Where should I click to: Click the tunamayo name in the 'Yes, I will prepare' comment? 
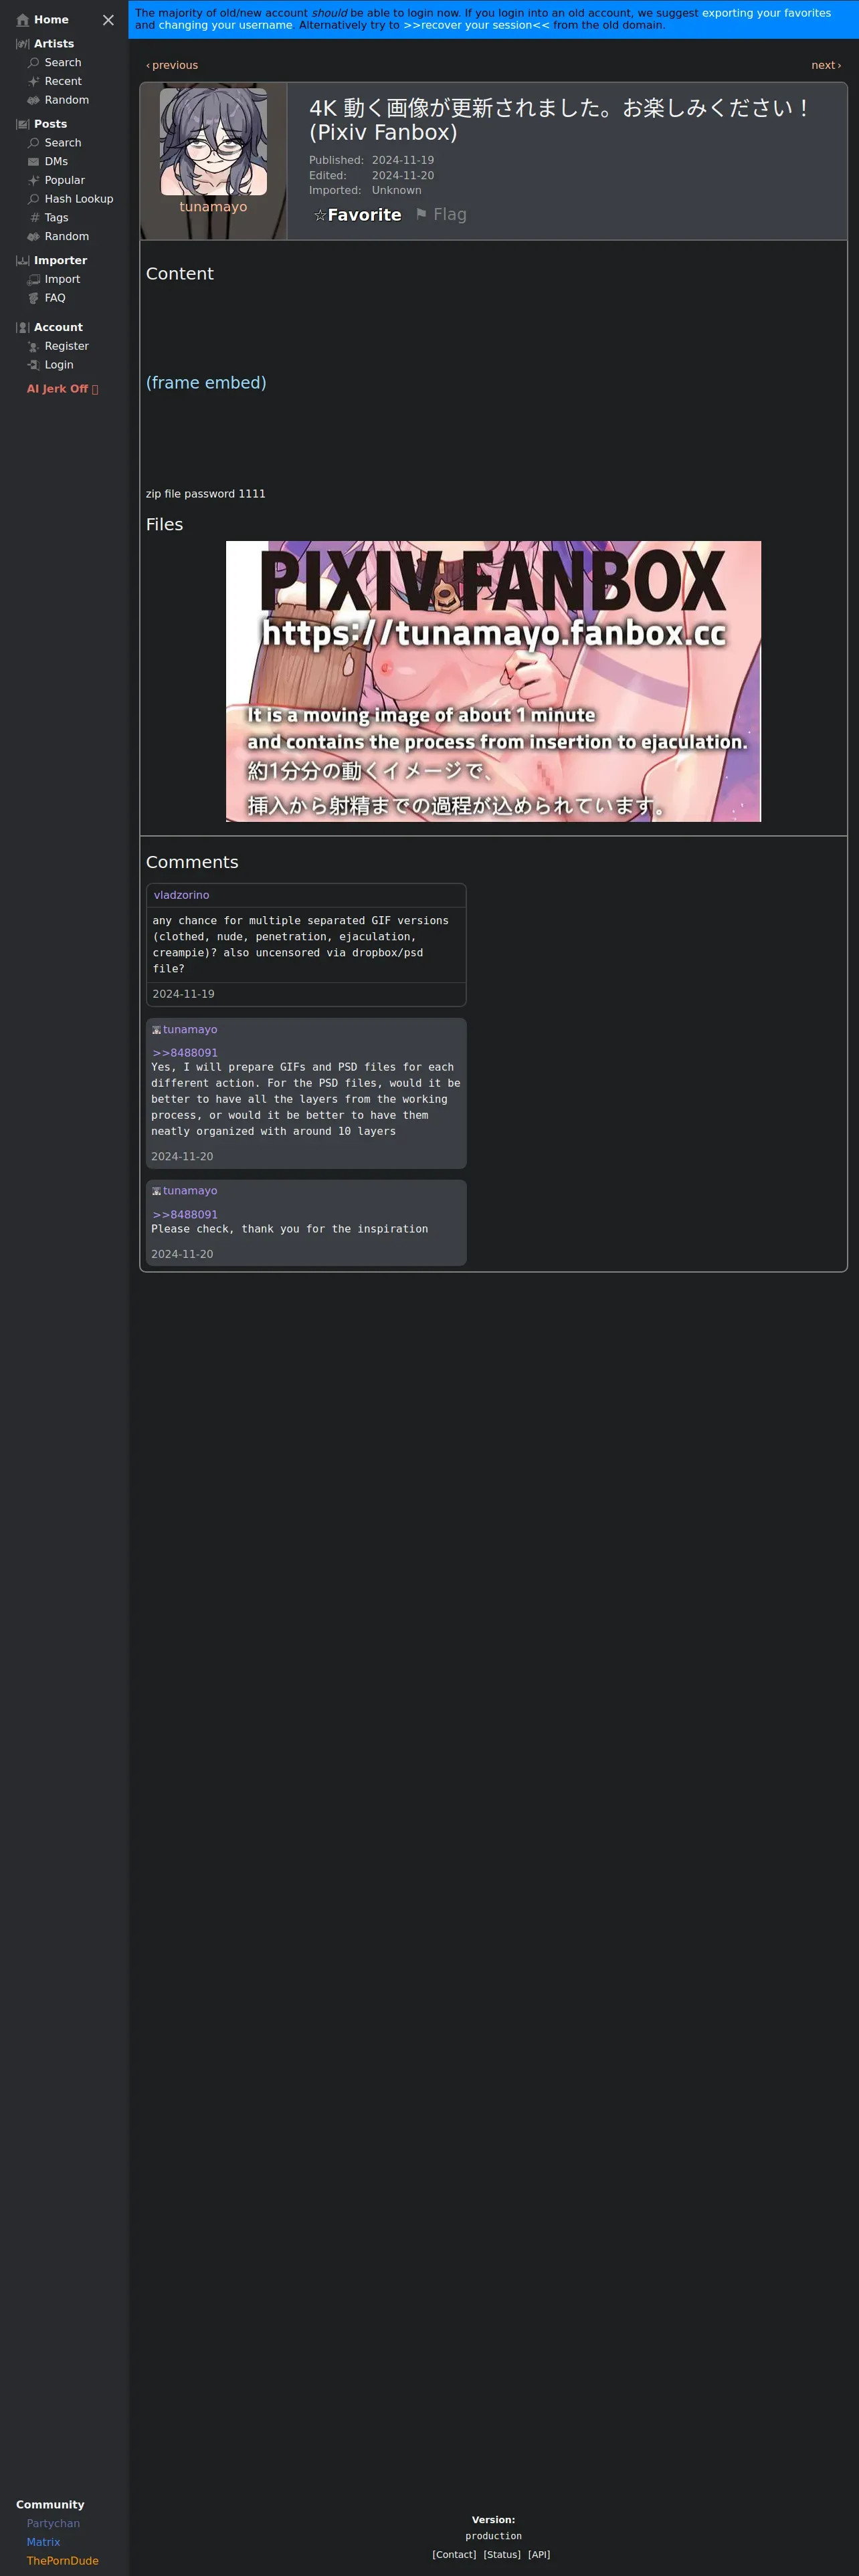190,1030
